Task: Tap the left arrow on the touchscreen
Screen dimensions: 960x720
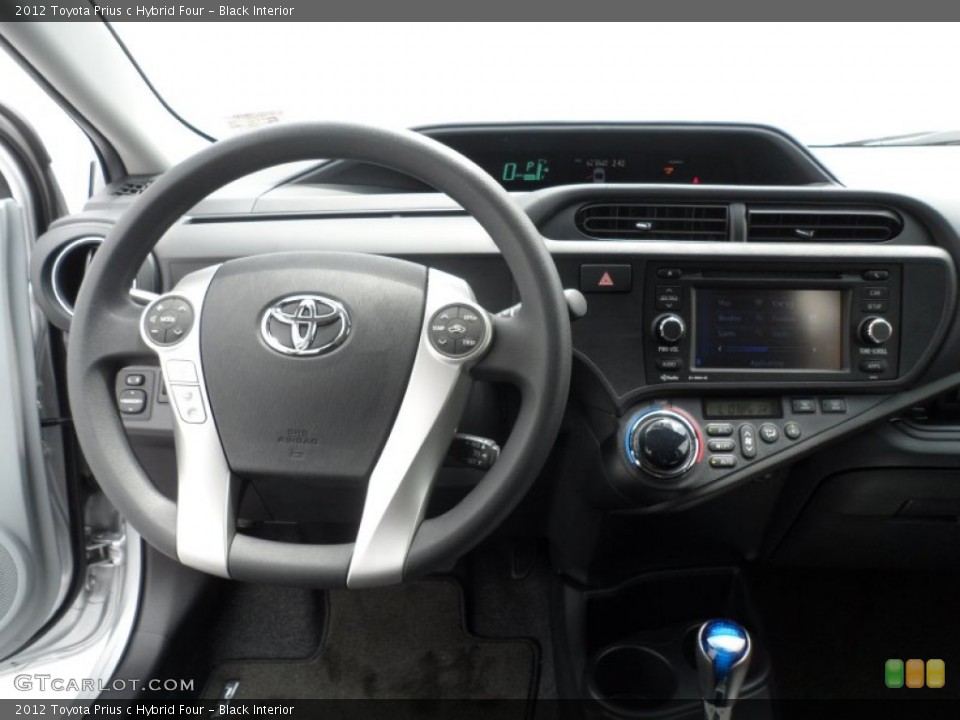Action: [x=719, y=348]
